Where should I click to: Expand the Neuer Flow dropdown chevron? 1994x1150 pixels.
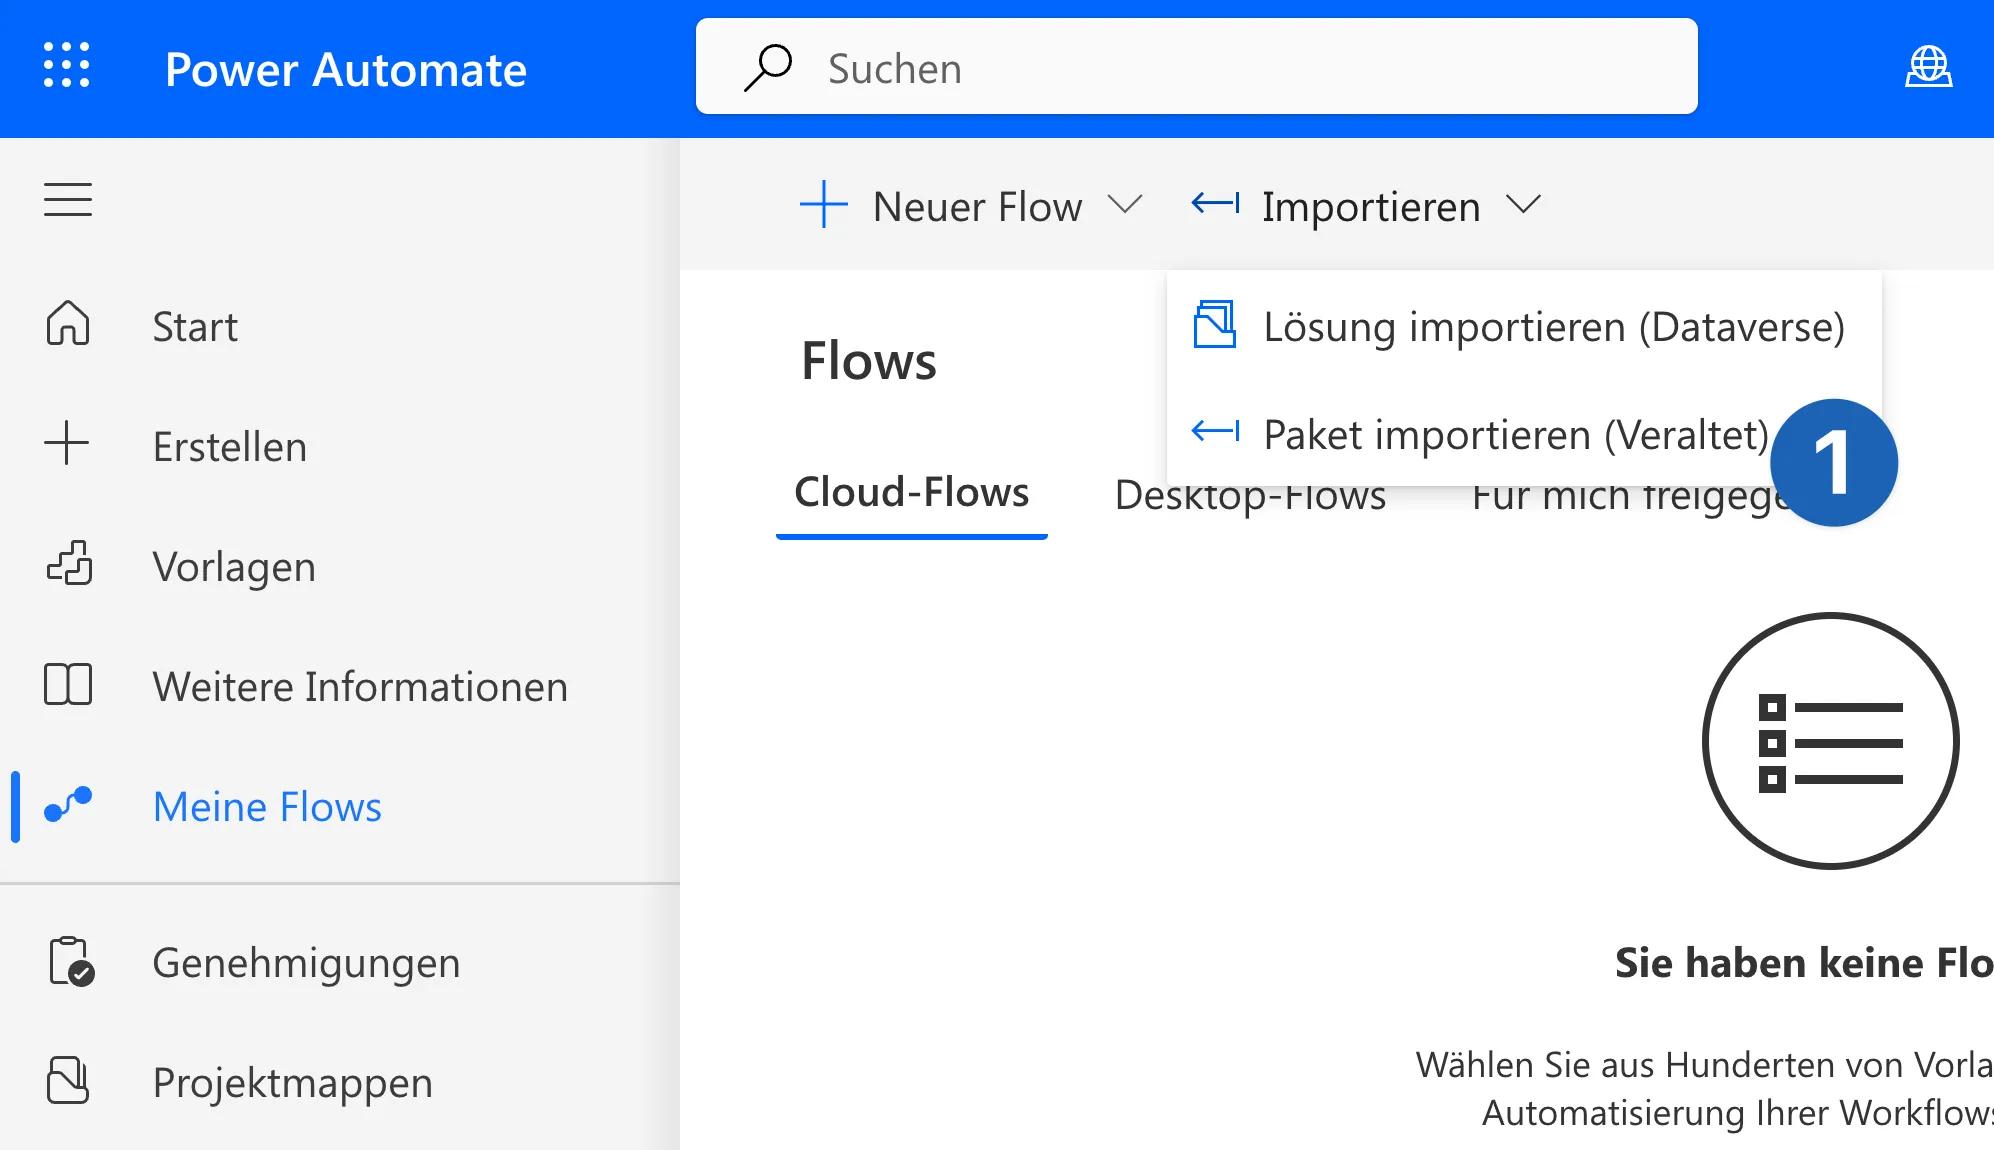pos(1125,205)
